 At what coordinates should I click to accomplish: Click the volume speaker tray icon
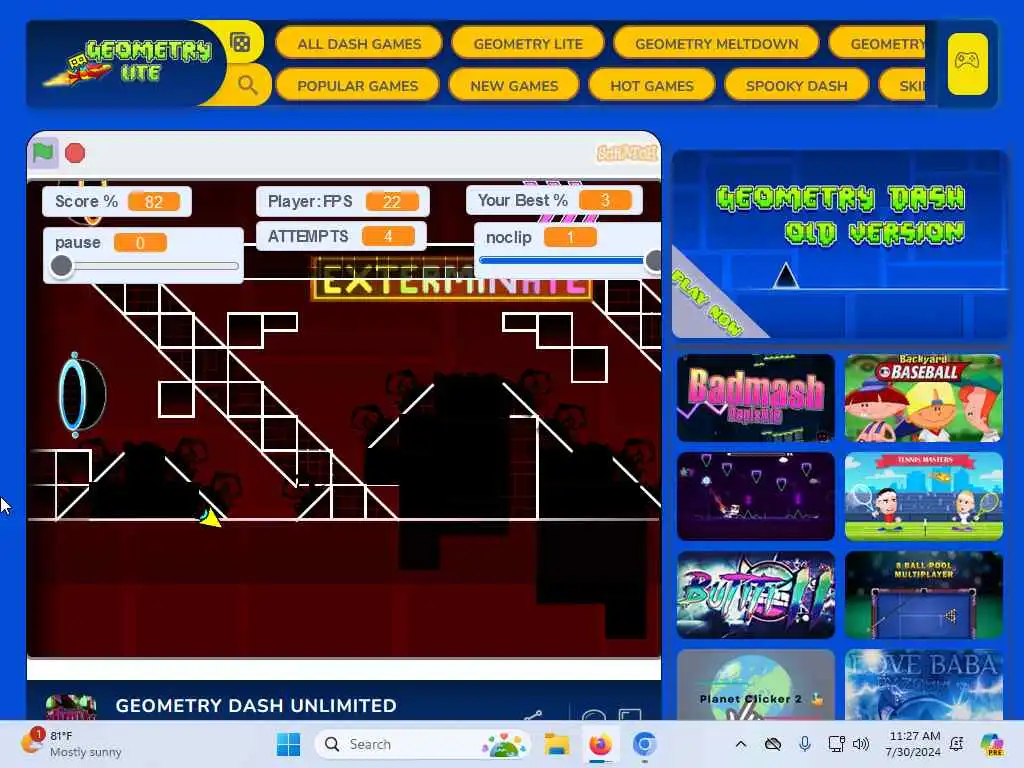(x=861, y=744)
